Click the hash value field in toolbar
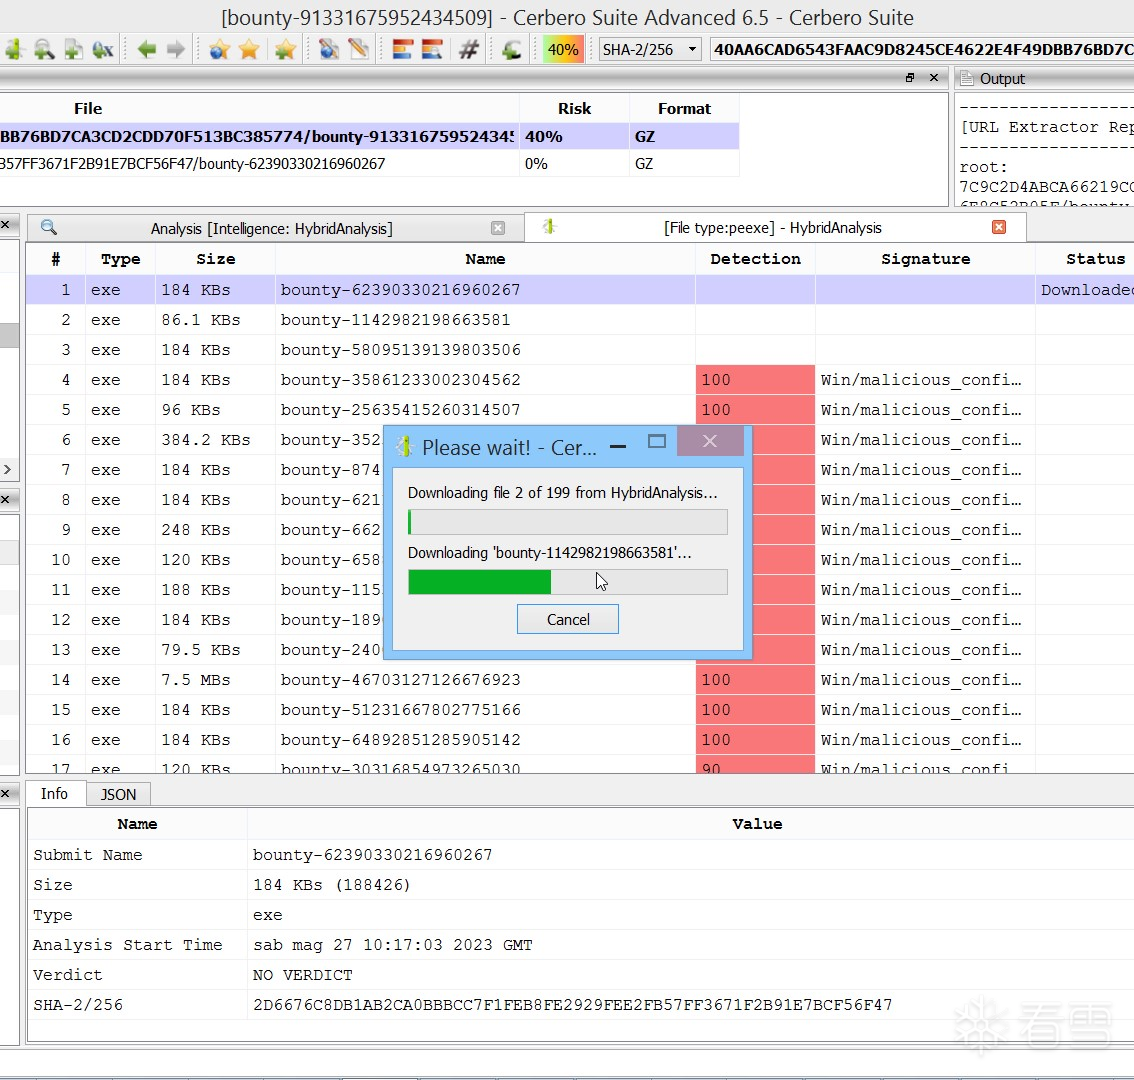Viewport: 1134px width, 1080px height. [x=922, y=49]
